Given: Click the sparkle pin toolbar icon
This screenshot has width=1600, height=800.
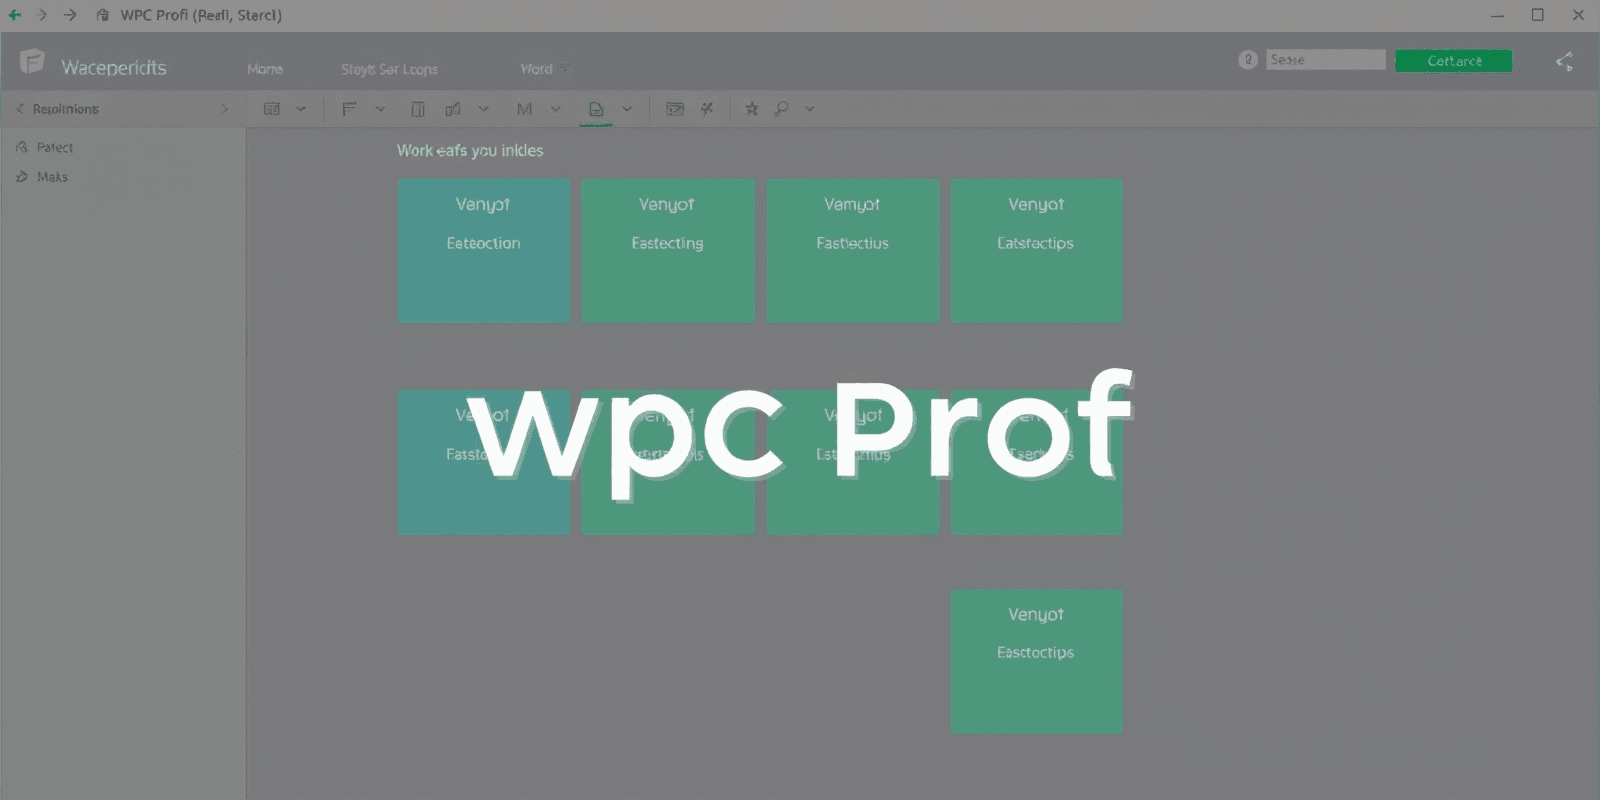Looking at the screenshot, I should pos(707,109).
